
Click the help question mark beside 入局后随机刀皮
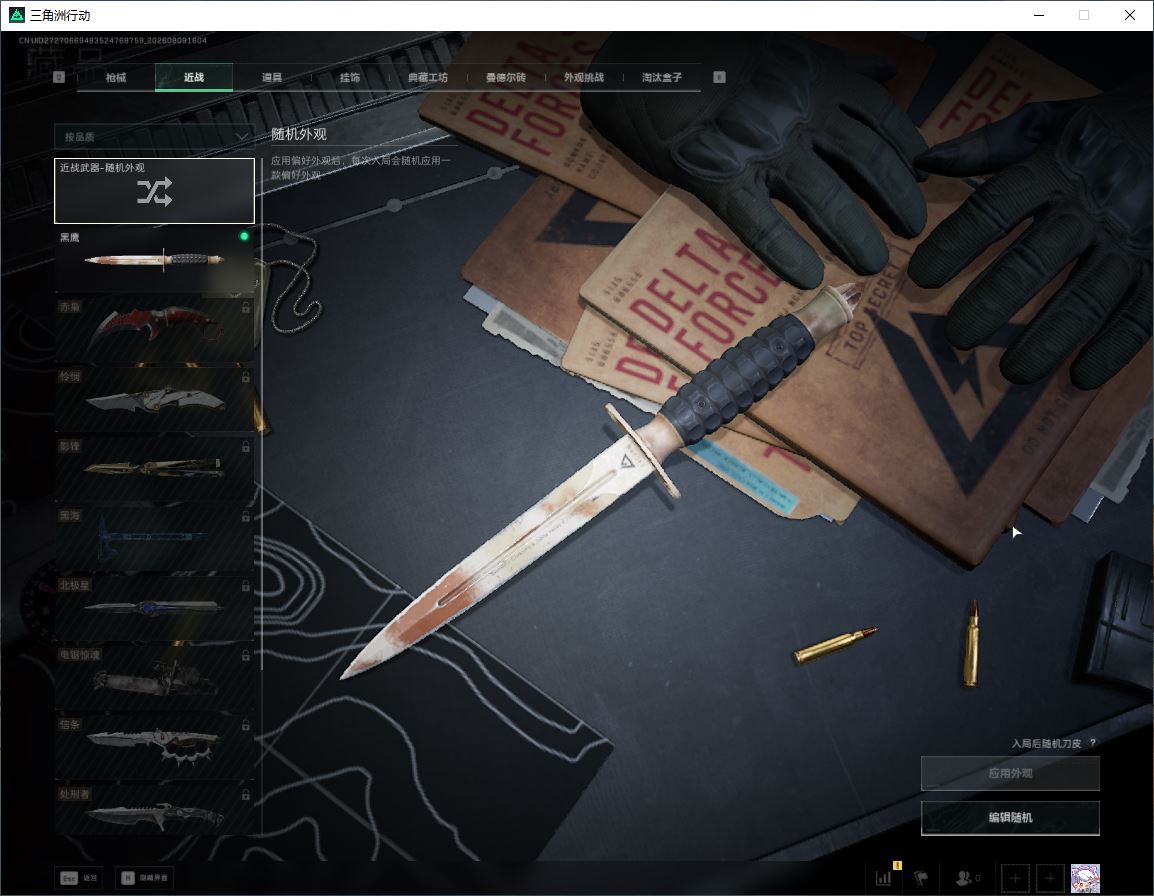pos(1093,743)
